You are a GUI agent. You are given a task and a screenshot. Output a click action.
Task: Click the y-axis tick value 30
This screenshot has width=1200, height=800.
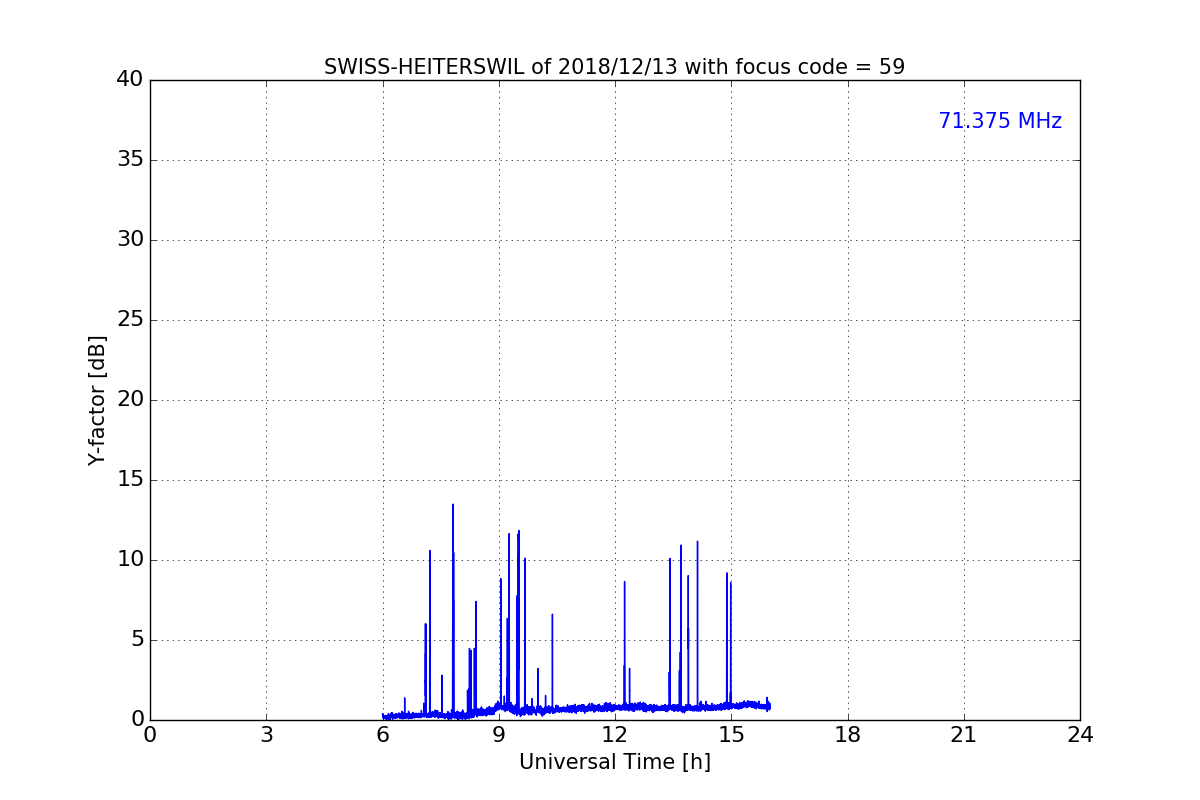pos(130,240)
